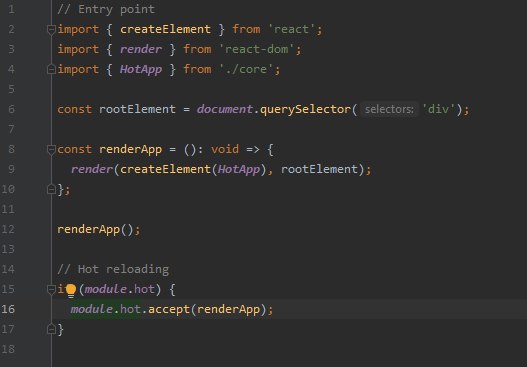
Task: Click line number 16 in the gutter
Action: [8, 309]
